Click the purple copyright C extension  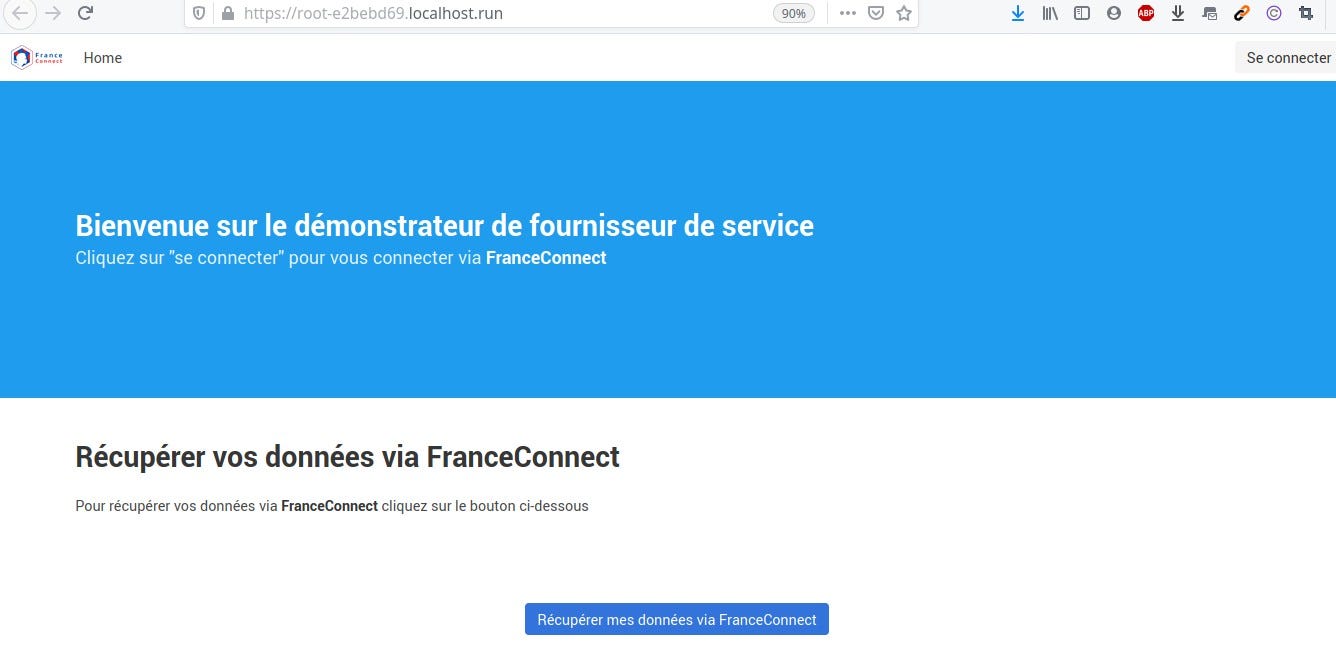1274,13
